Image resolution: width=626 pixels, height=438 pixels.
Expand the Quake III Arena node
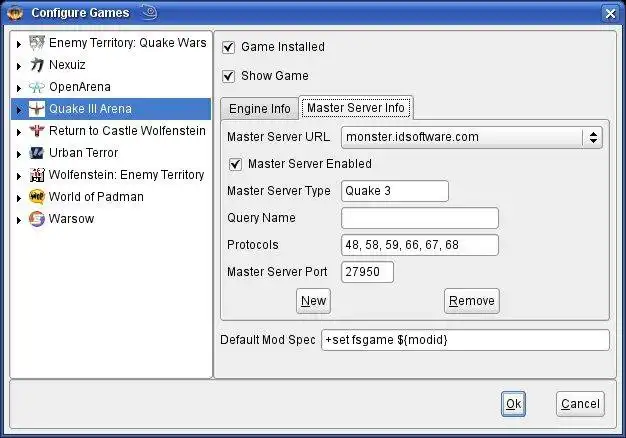[x=19, y=110]
